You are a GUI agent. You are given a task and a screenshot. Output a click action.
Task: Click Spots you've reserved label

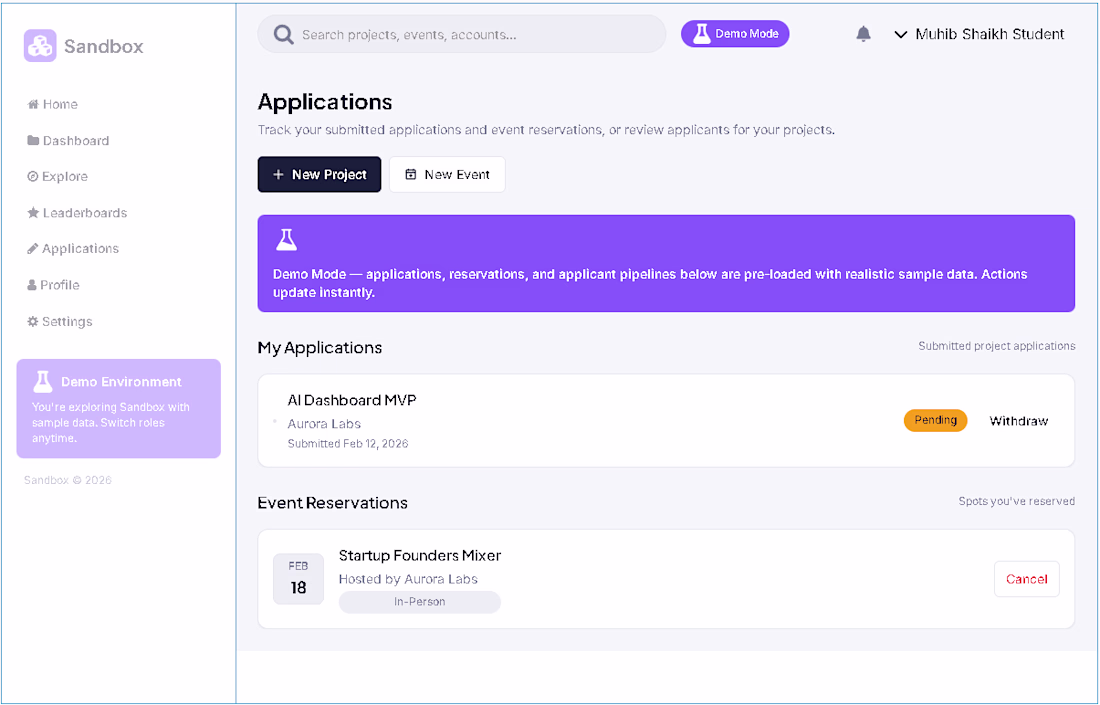pyautogui.click(x=1017, y=501)
